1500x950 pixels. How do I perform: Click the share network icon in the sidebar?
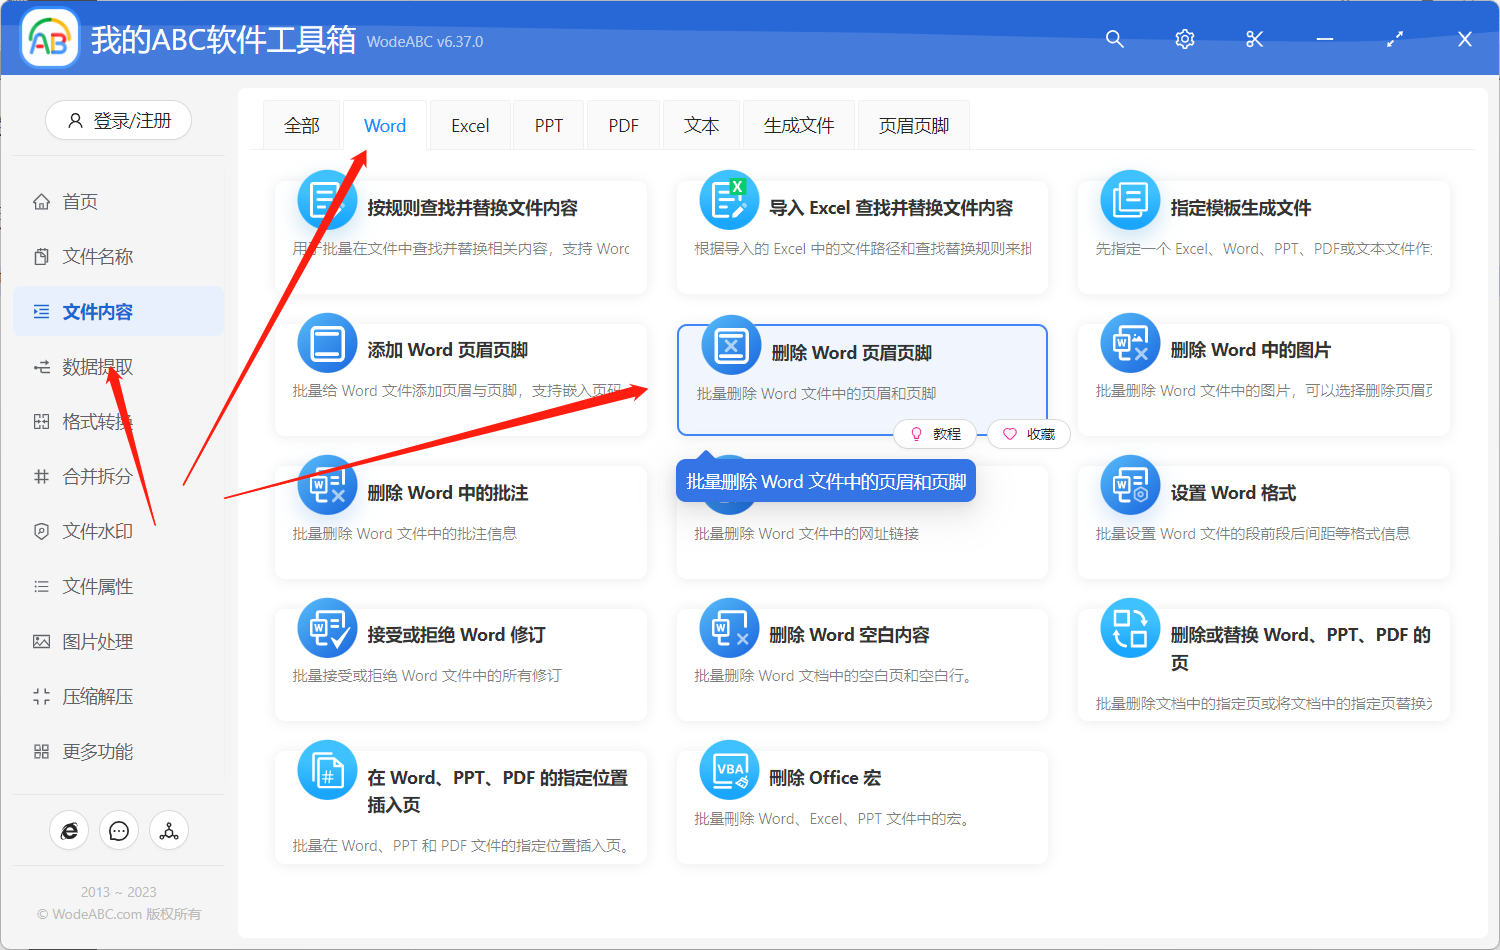click(x=168, y=830)
